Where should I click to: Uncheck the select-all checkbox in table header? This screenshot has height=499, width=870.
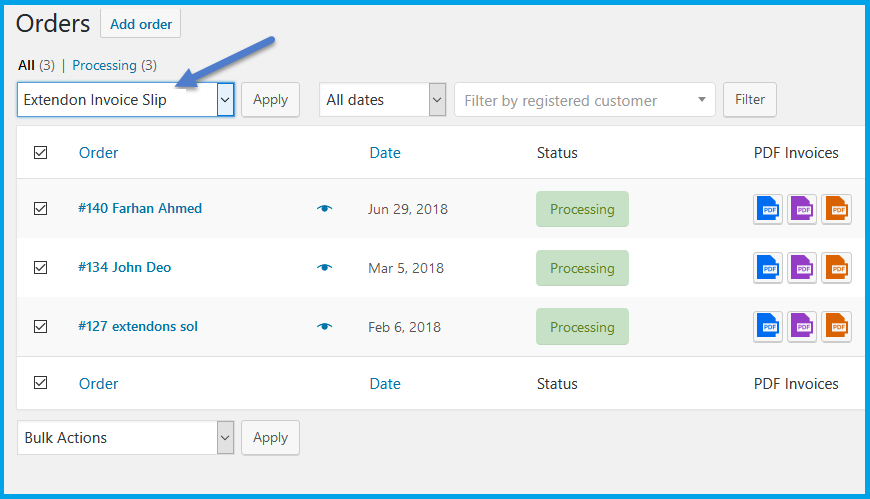(41, 153)
